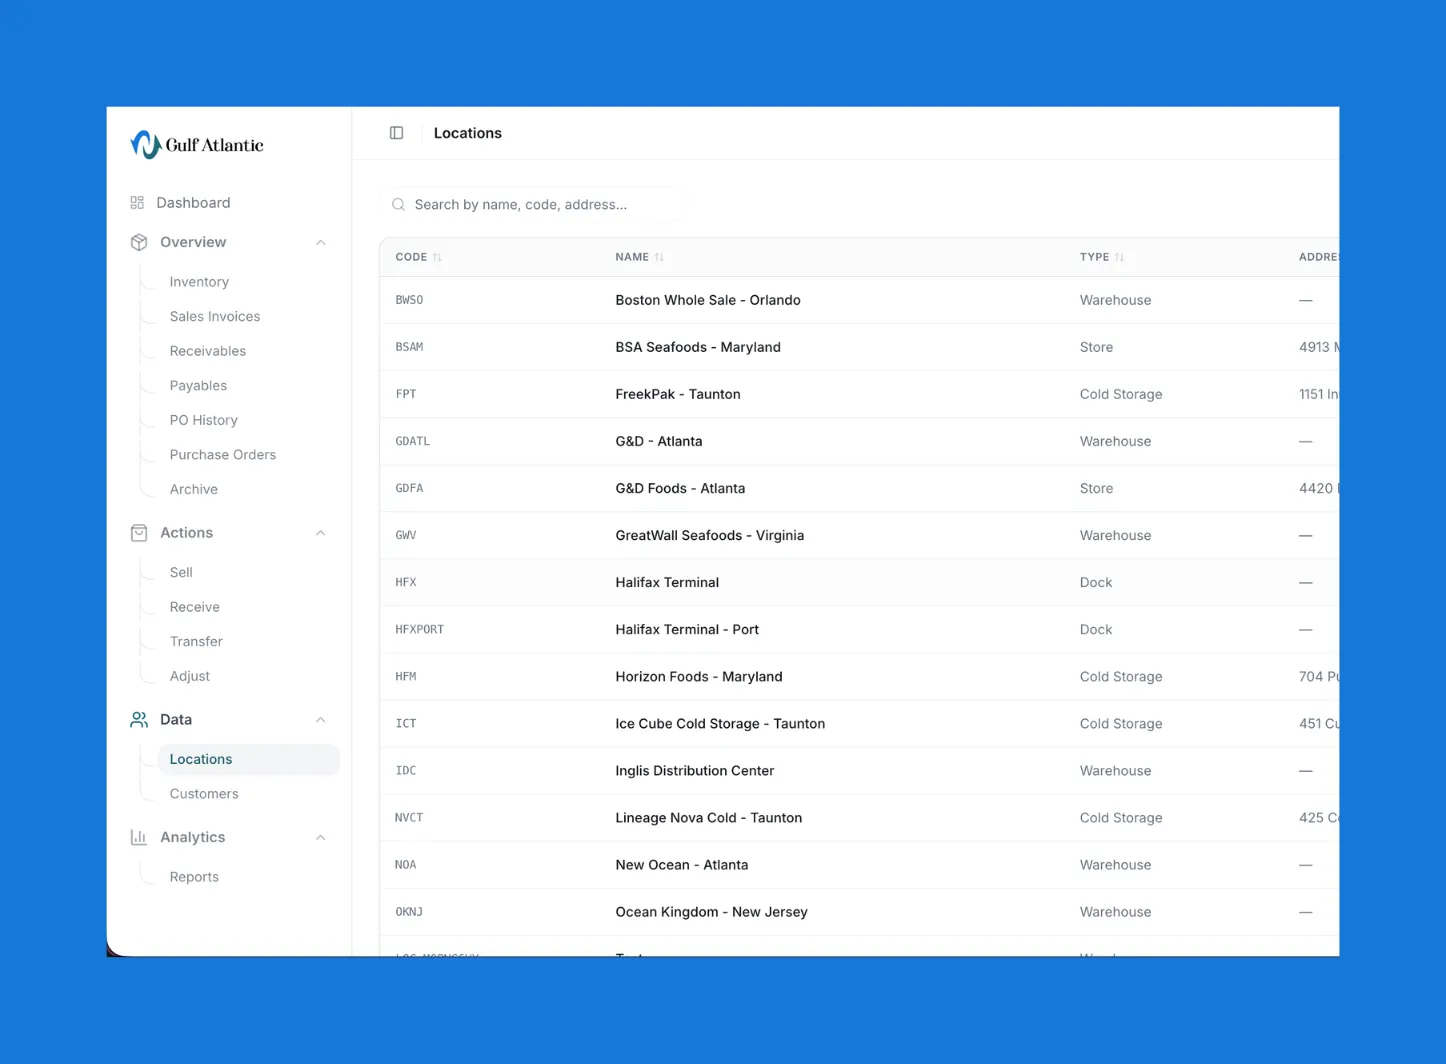Click the NOA code cell

point(406,864)
